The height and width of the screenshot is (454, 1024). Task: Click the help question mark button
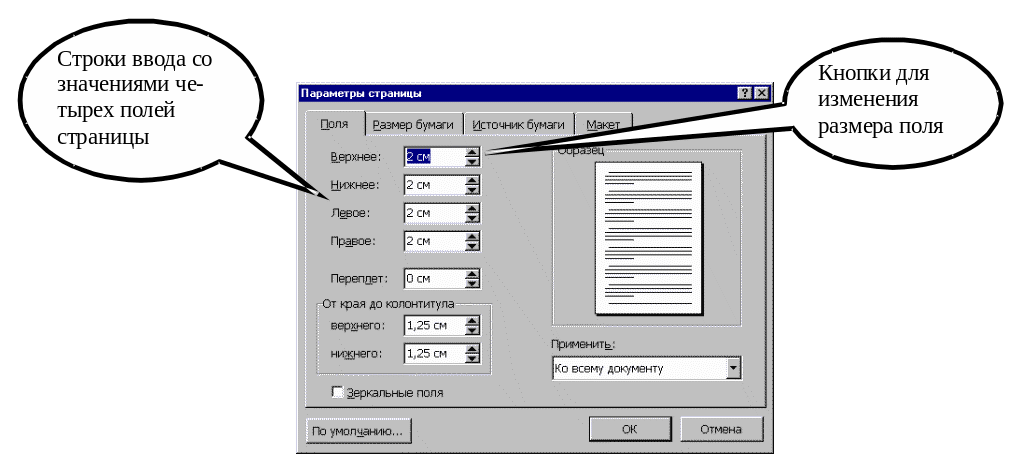[745, 93]
